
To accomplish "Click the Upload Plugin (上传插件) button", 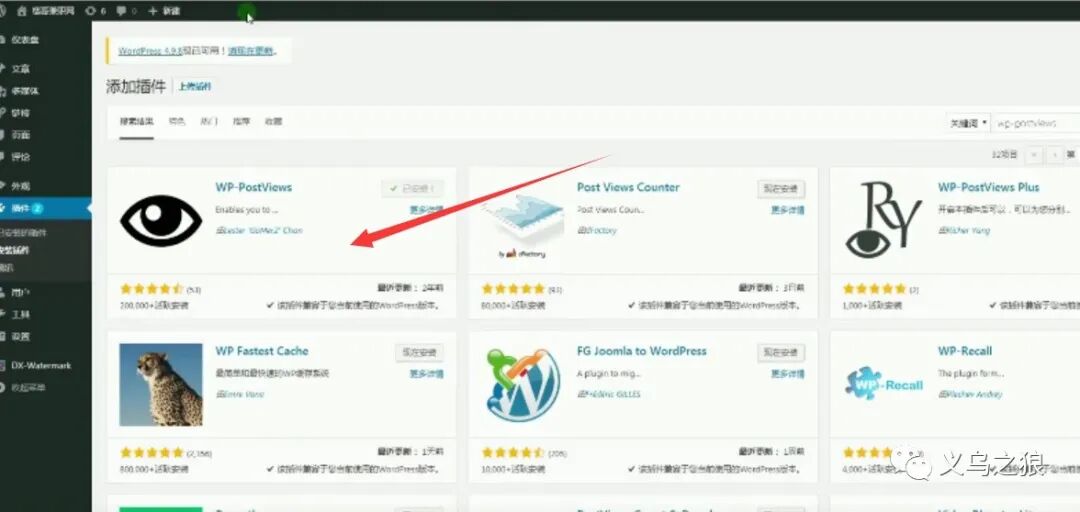I will [195, 87].
